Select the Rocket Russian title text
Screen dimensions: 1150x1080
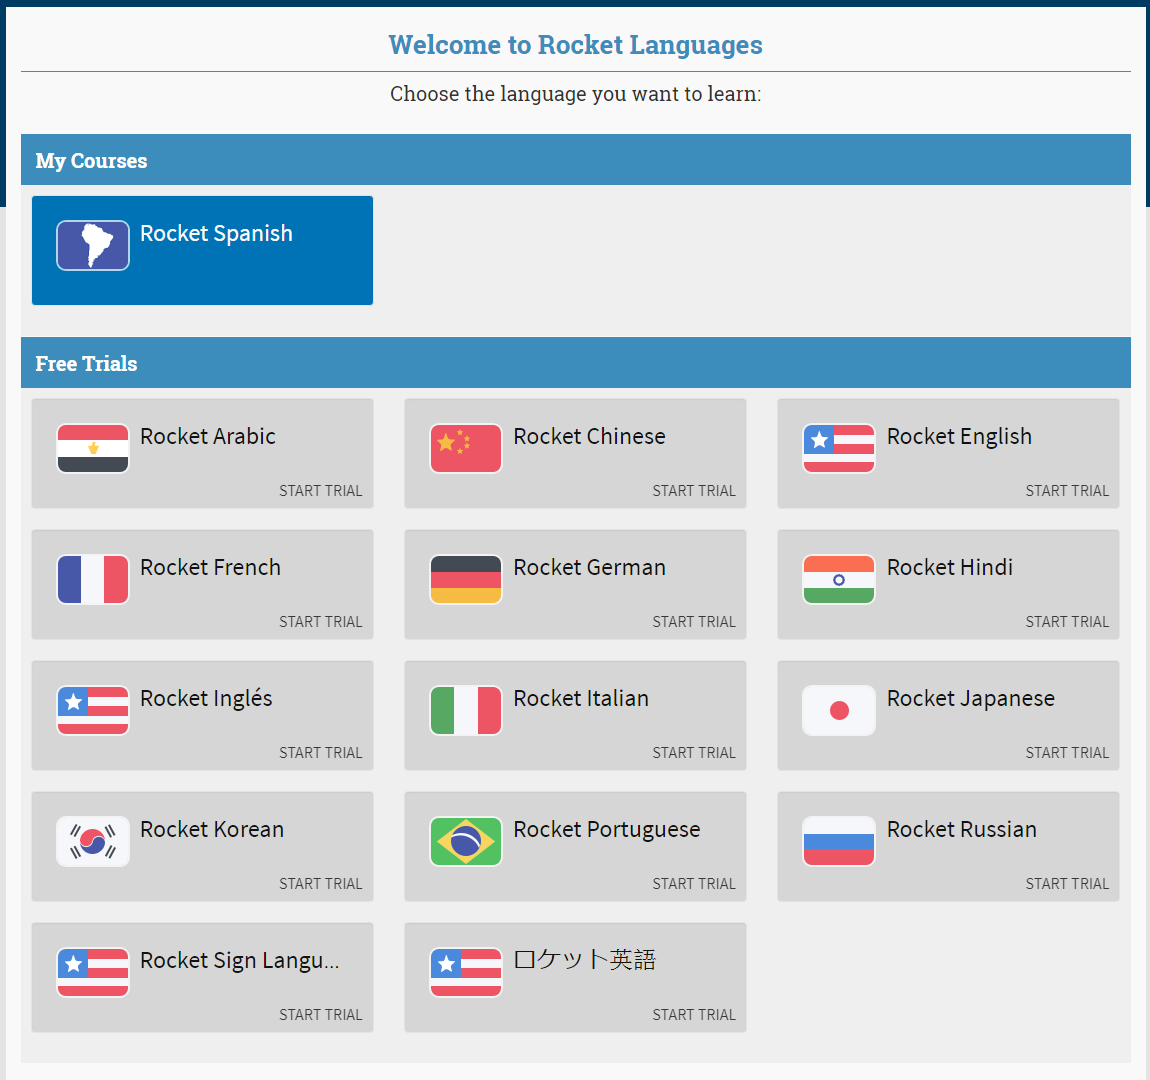pyautogui.click(x=962, y=829)
